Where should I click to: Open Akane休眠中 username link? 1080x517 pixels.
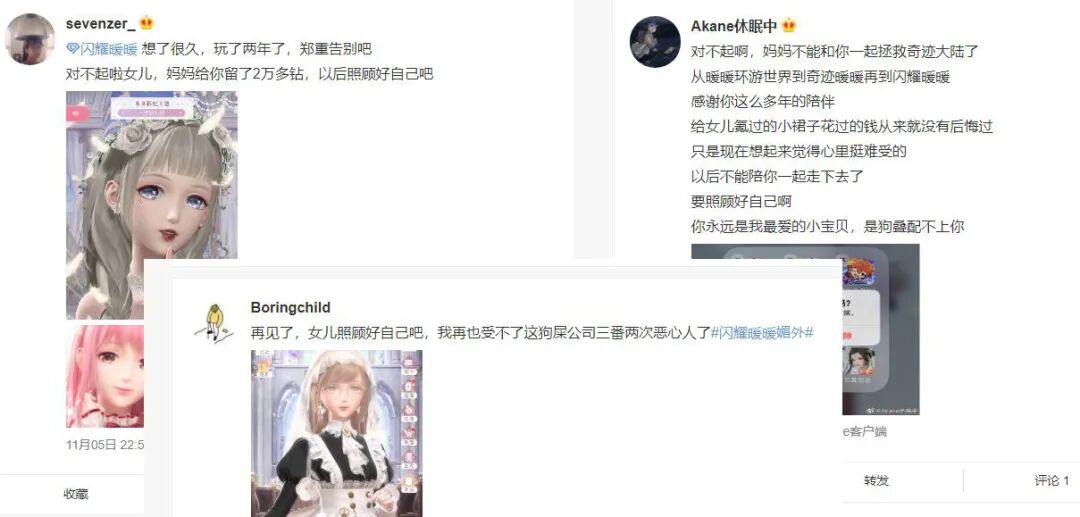734,26
